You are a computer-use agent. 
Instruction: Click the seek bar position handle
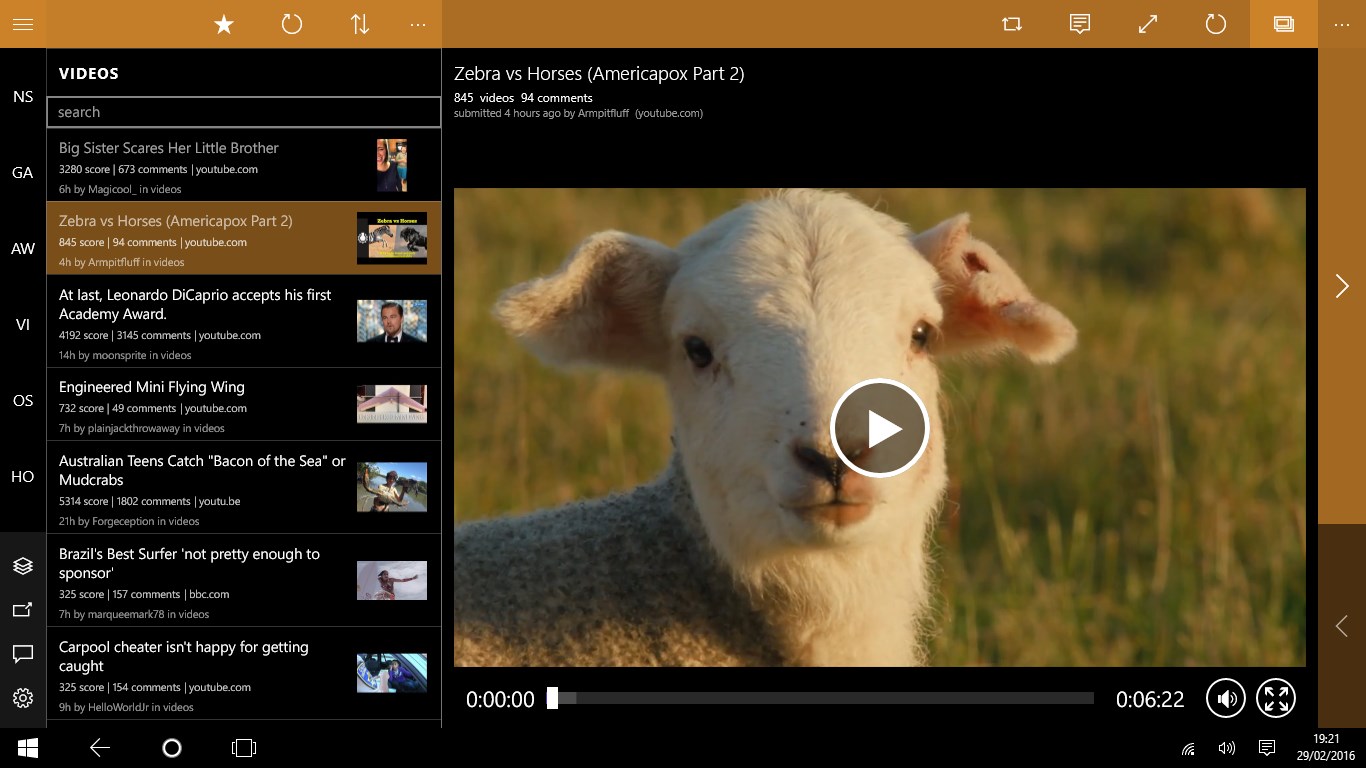point(552,698)
